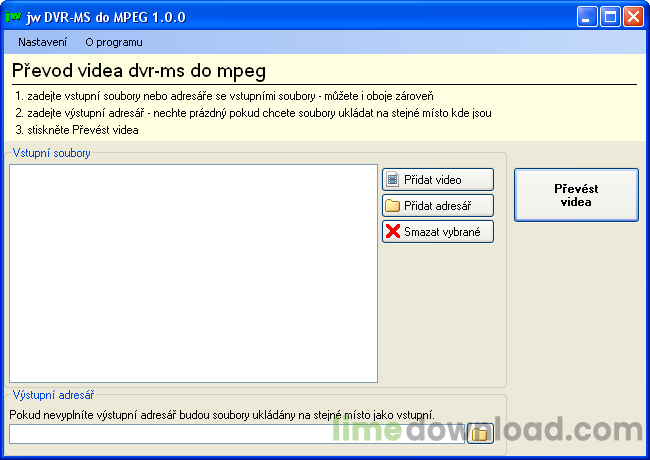Click the jw application icon in title bar
This screenshot has width=650, height=460.
coord(14,17)
